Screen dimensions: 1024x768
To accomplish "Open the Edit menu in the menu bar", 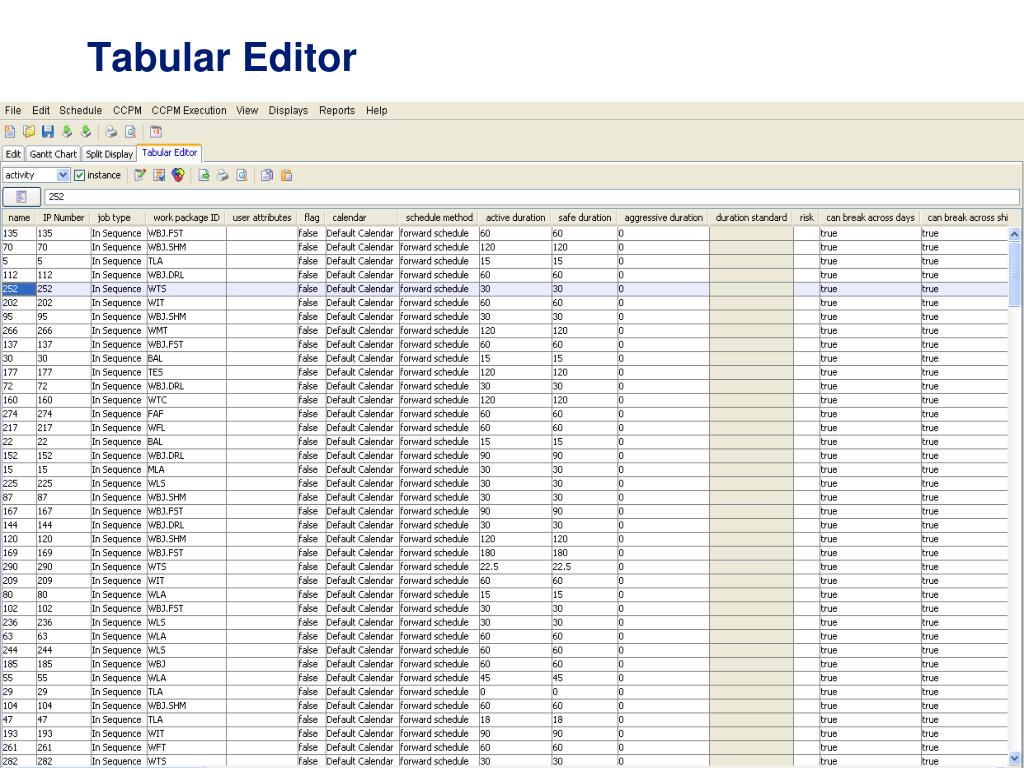I will coord(40,110).
